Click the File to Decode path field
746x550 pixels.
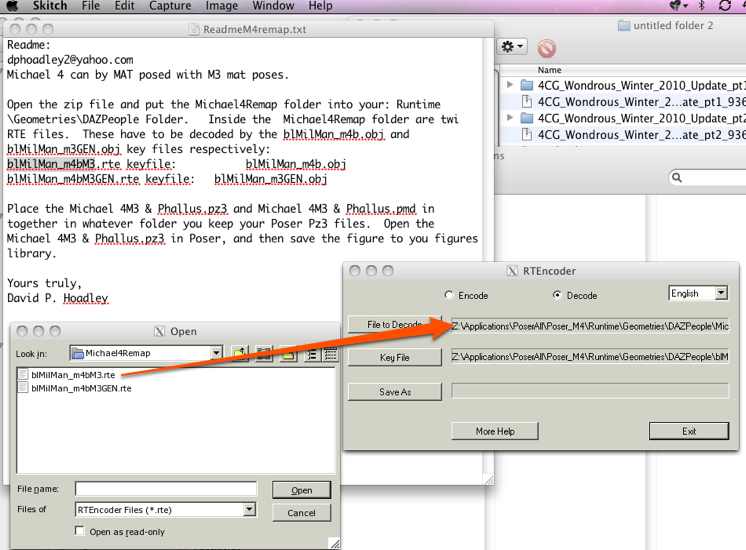tap(589, 326)
